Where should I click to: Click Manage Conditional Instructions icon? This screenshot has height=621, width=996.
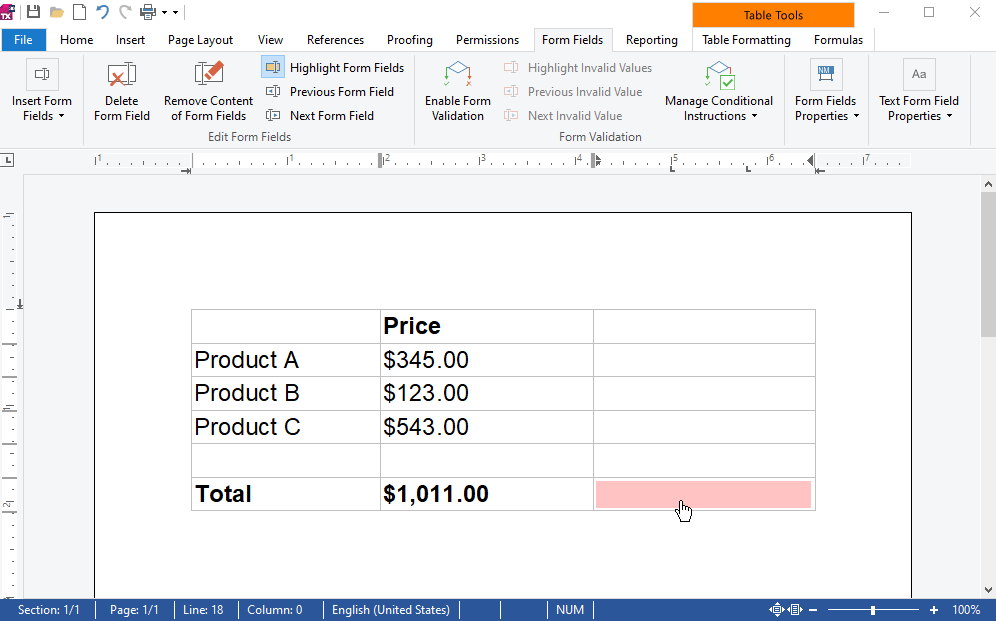(x=719, y=74)
